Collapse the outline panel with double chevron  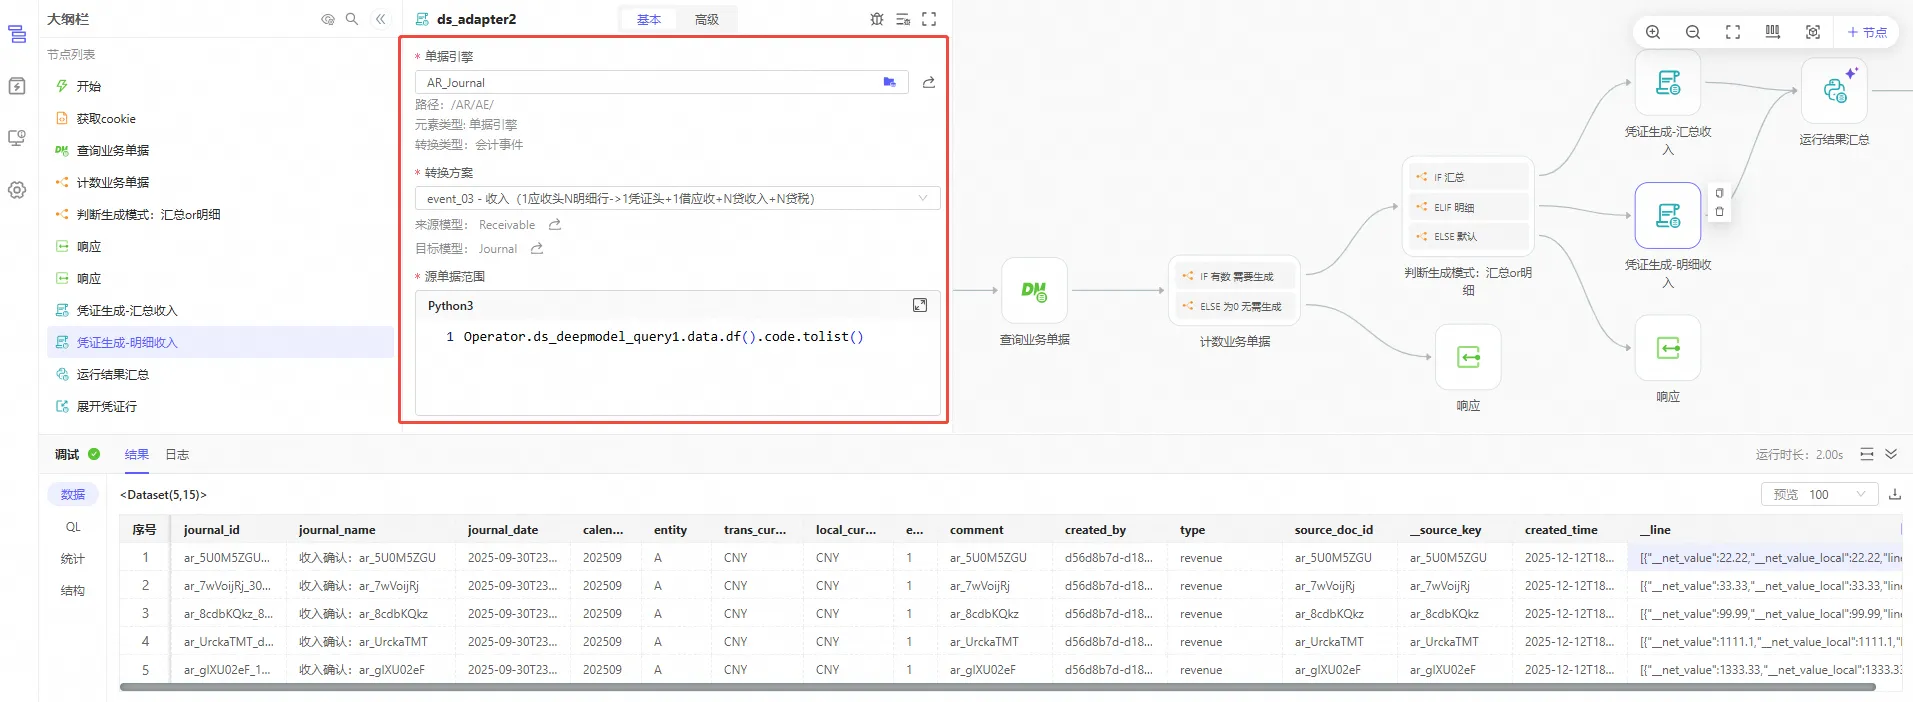(380, 19)
